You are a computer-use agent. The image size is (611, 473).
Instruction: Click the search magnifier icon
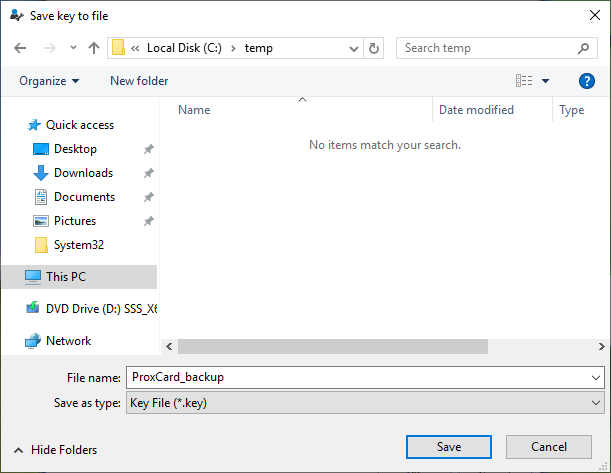583,48
